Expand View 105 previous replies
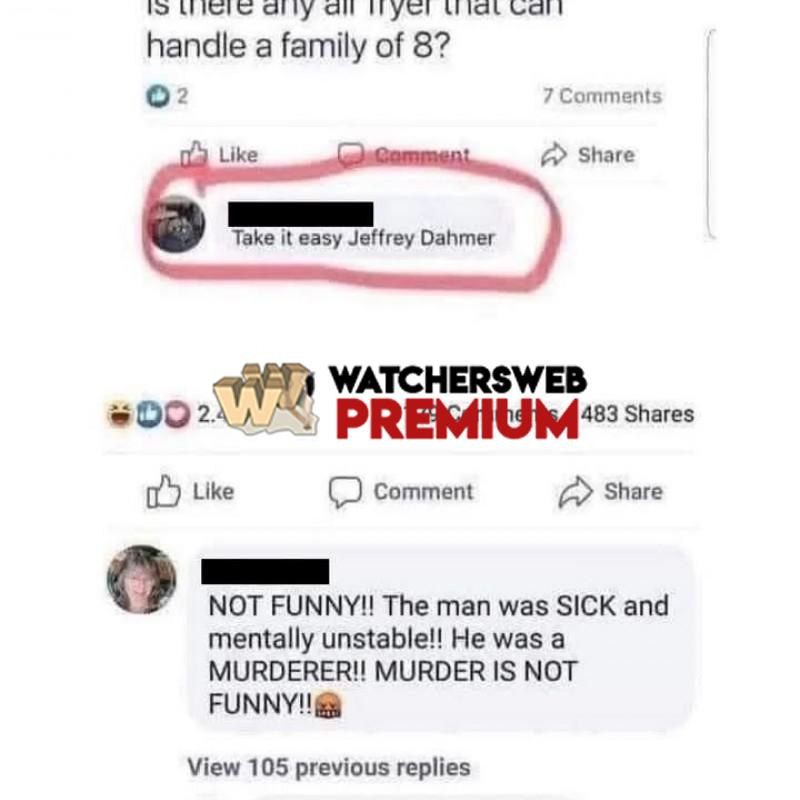 tap(329, 767)
